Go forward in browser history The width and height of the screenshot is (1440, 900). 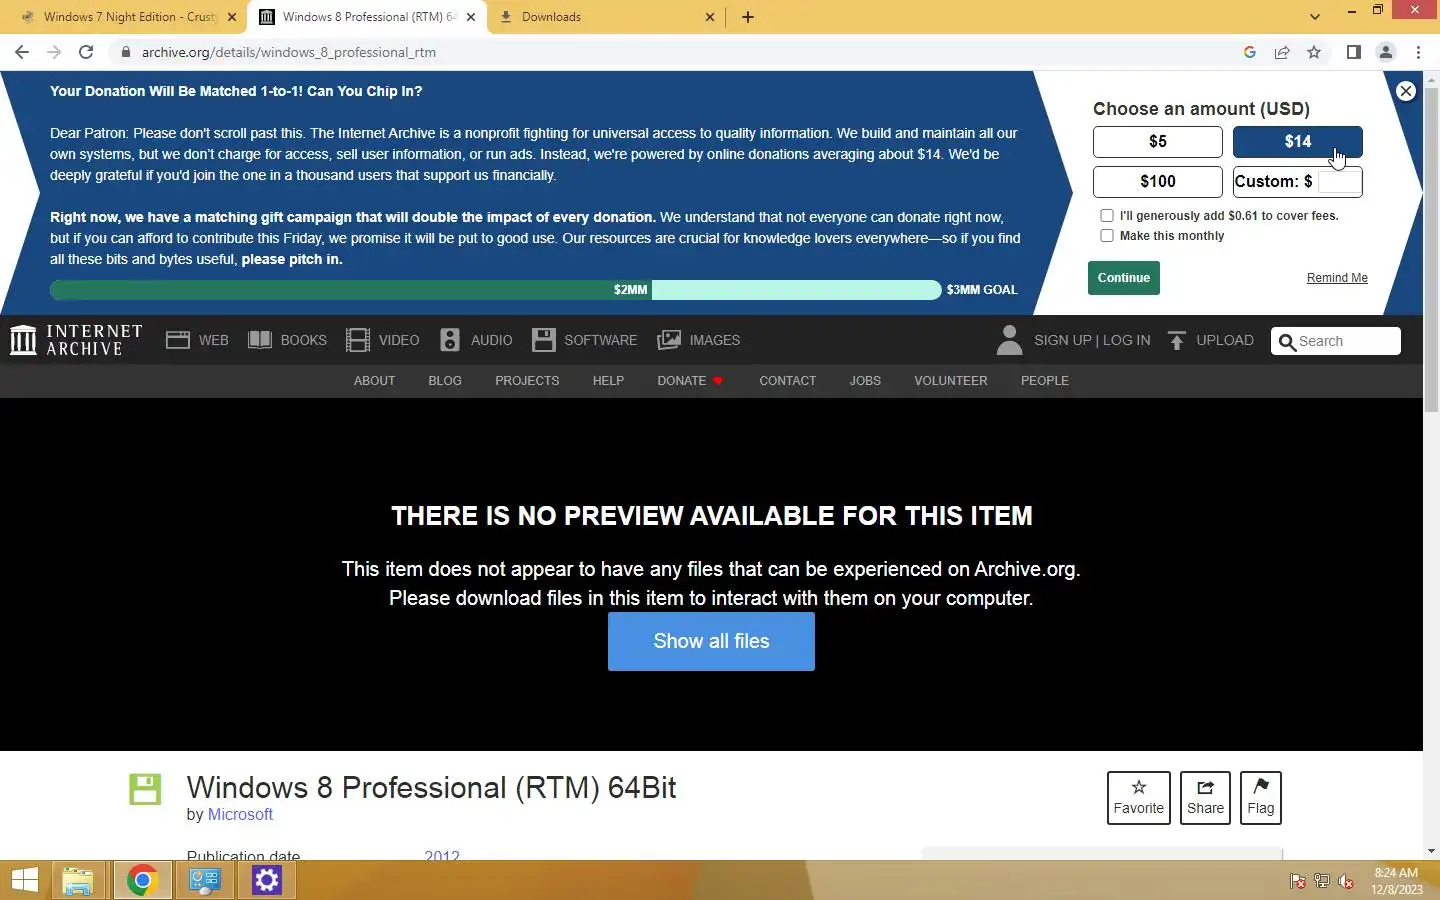click(x=54, y=52)
